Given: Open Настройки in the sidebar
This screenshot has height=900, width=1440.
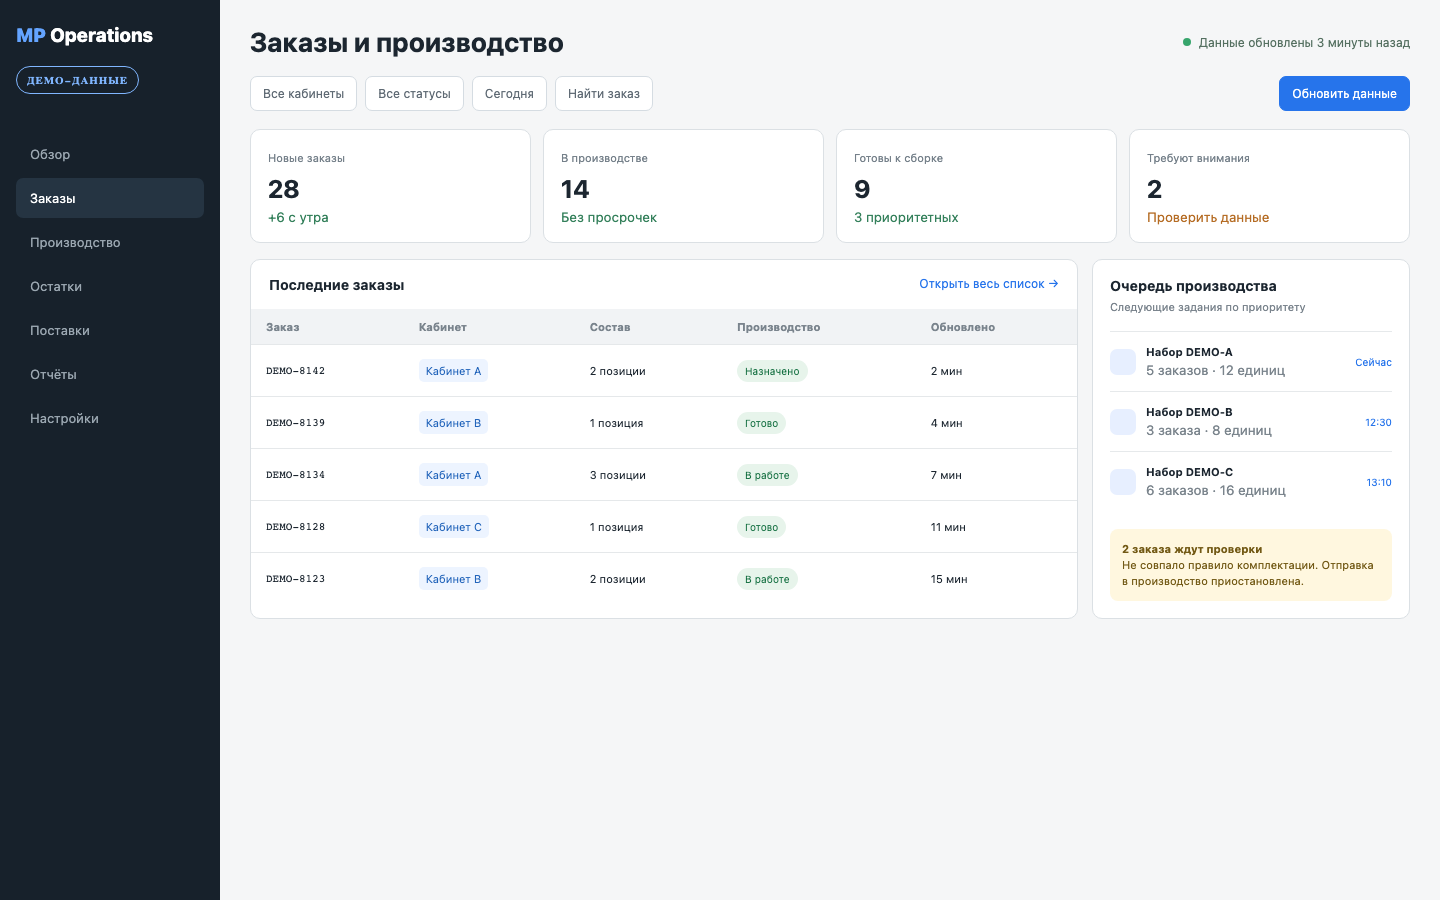Looking at the screenshot, I should (x=110, y=418).
